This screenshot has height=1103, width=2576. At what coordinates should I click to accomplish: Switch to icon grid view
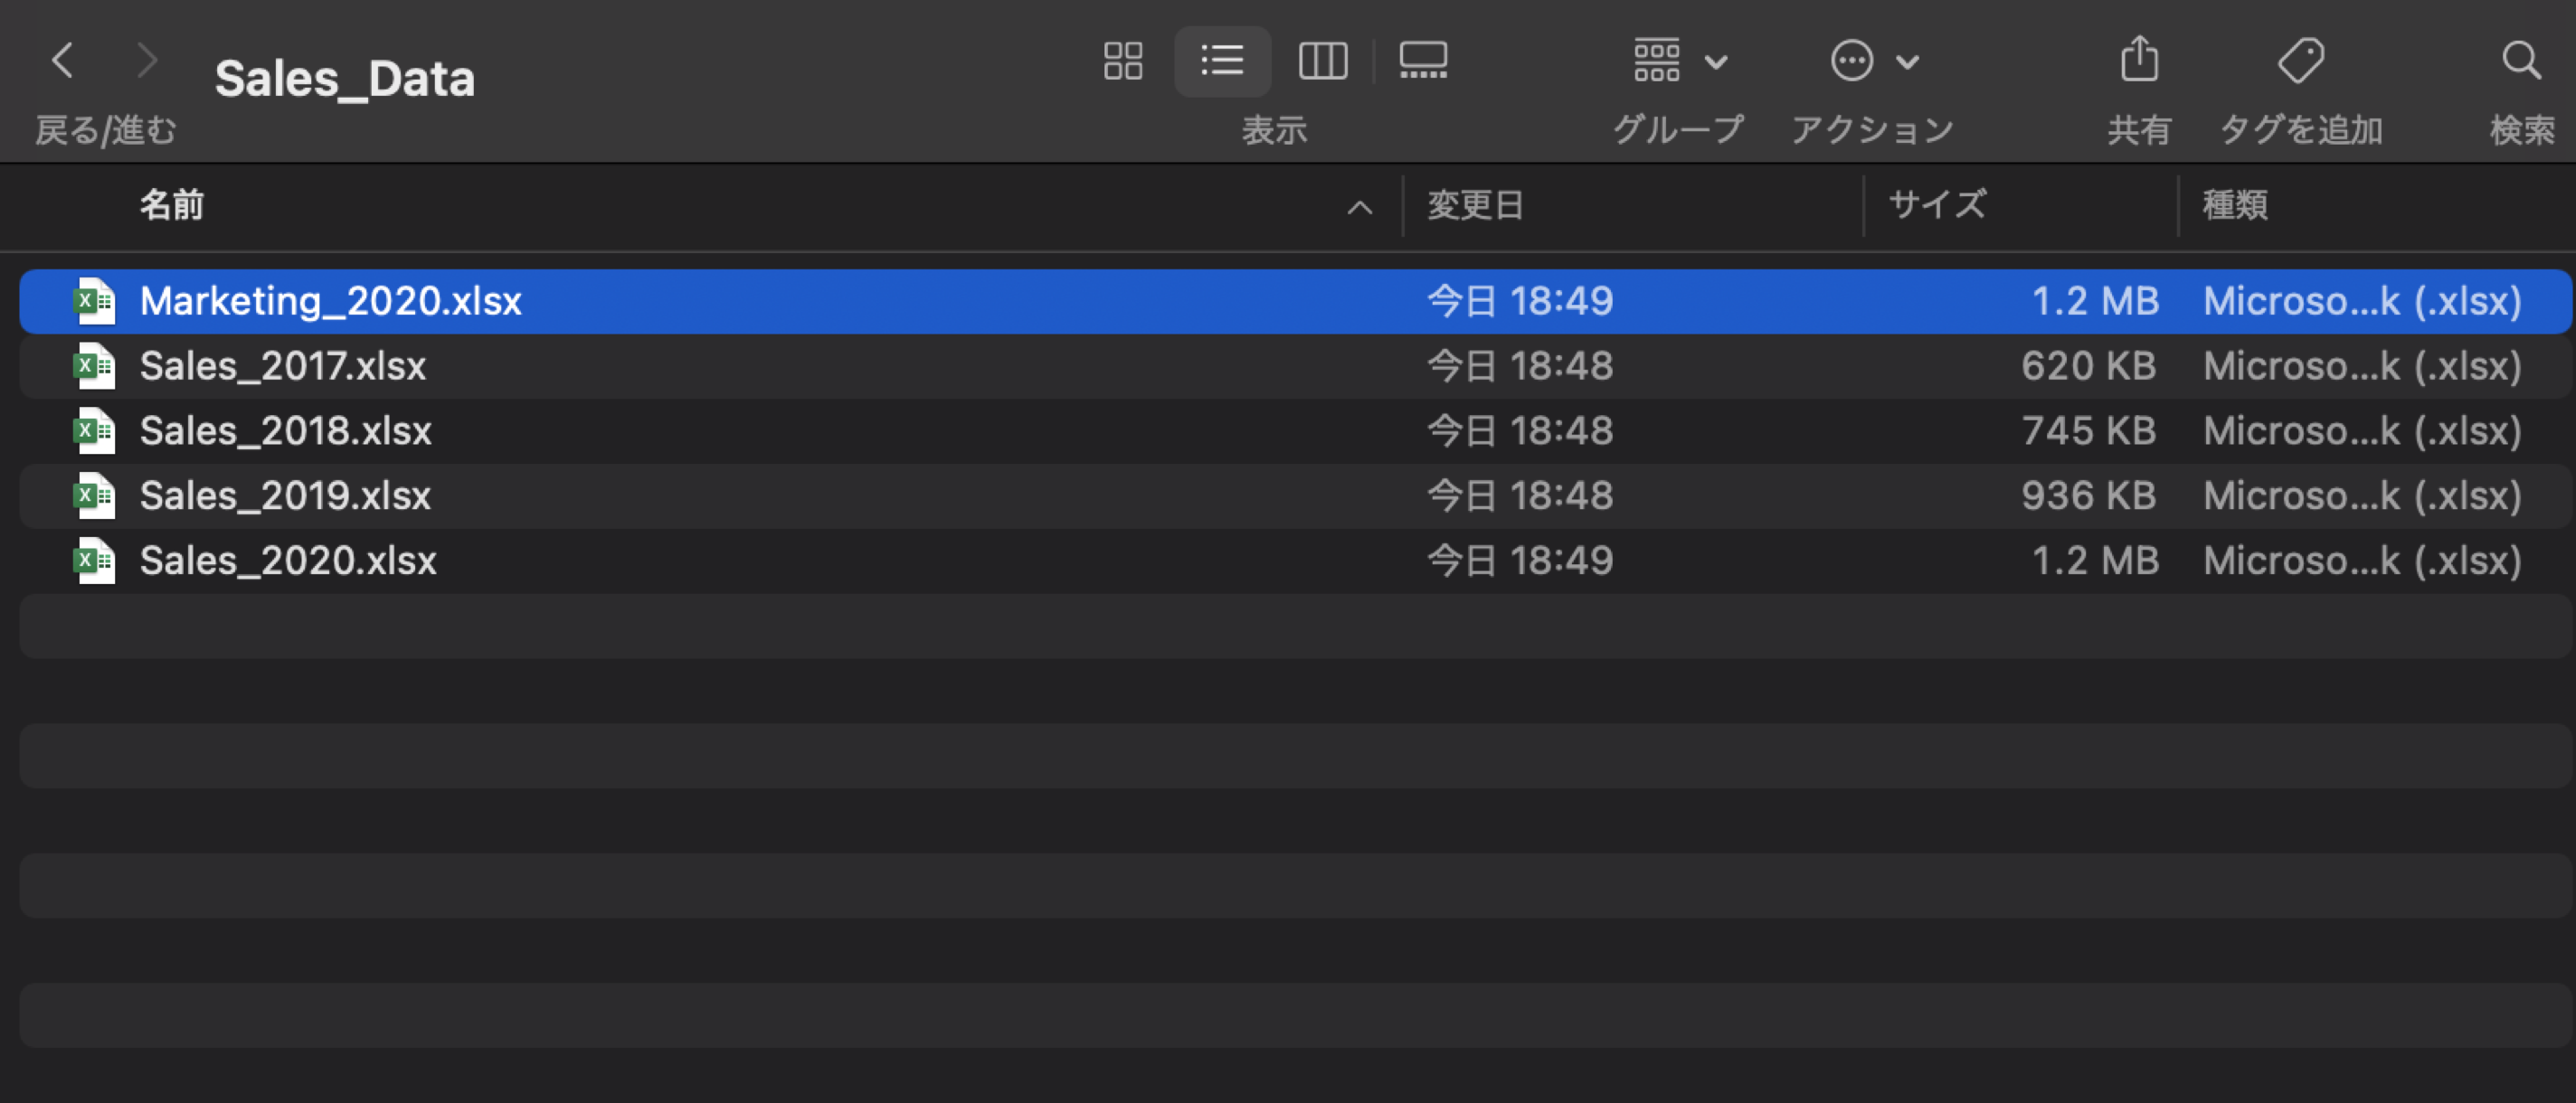click(1123, 61)
